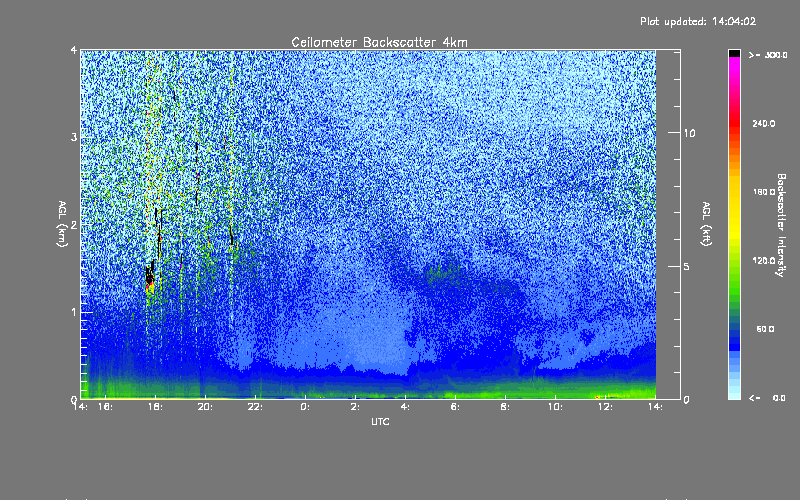The height and width of the screenshot is (500, 800).
Task: Select the '8:' time label on the UTC axis
Action: pyautogui.click(x=505, y=407)
